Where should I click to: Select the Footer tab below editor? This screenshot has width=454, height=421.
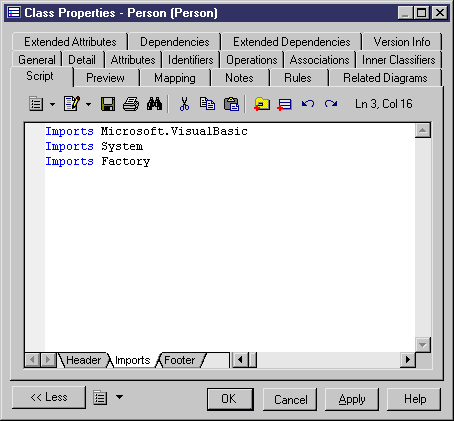coord(179,360)
